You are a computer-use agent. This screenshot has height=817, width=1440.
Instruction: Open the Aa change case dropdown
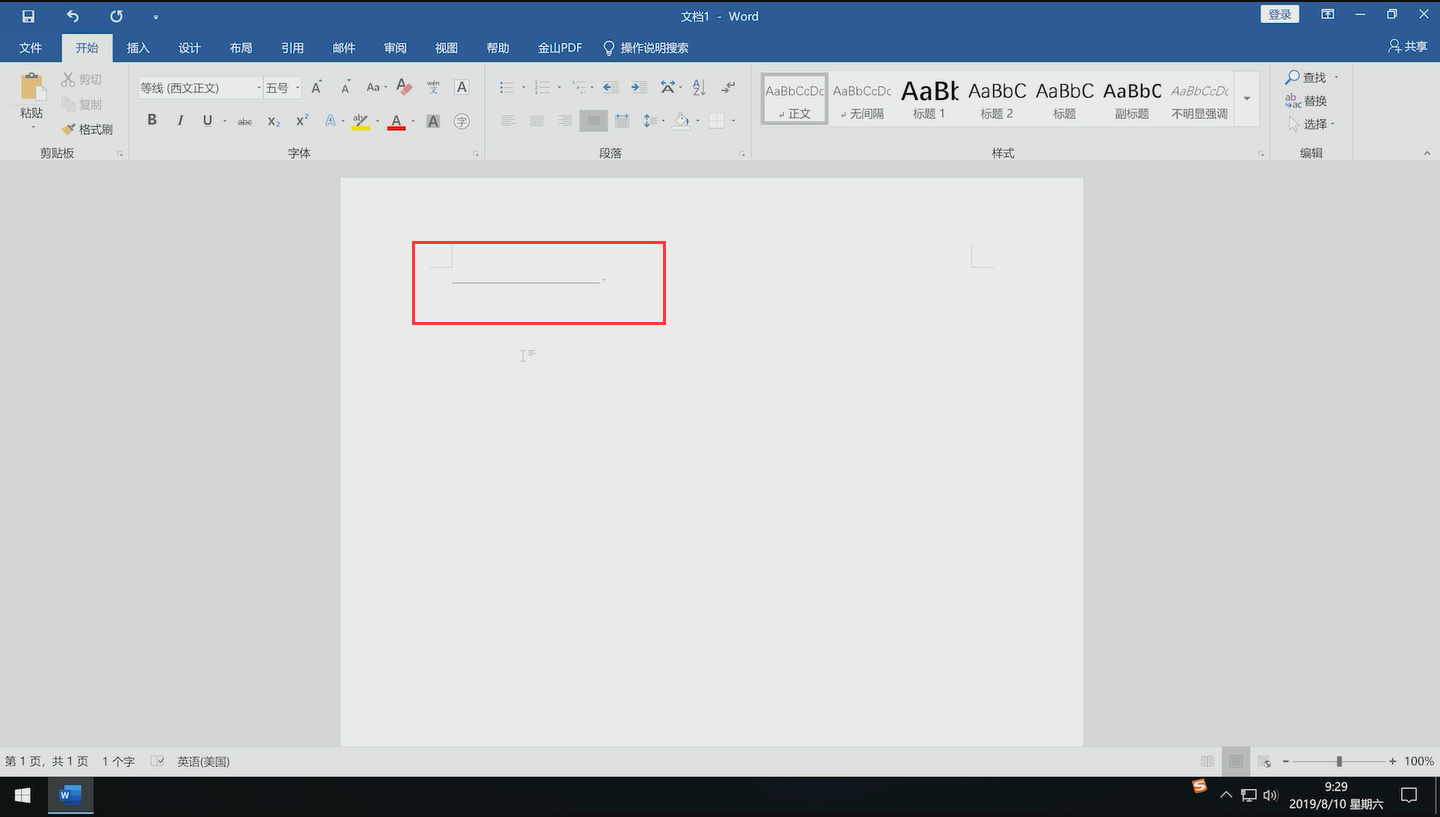(376, 88)
